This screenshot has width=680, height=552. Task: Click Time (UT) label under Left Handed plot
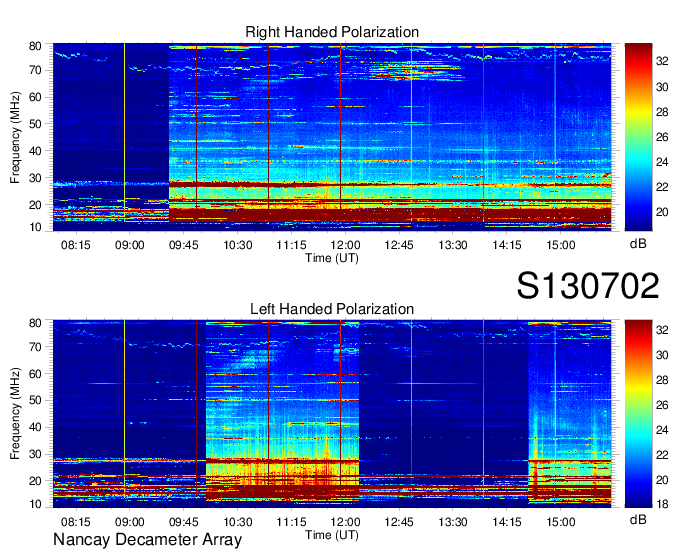tap(332, 535)
